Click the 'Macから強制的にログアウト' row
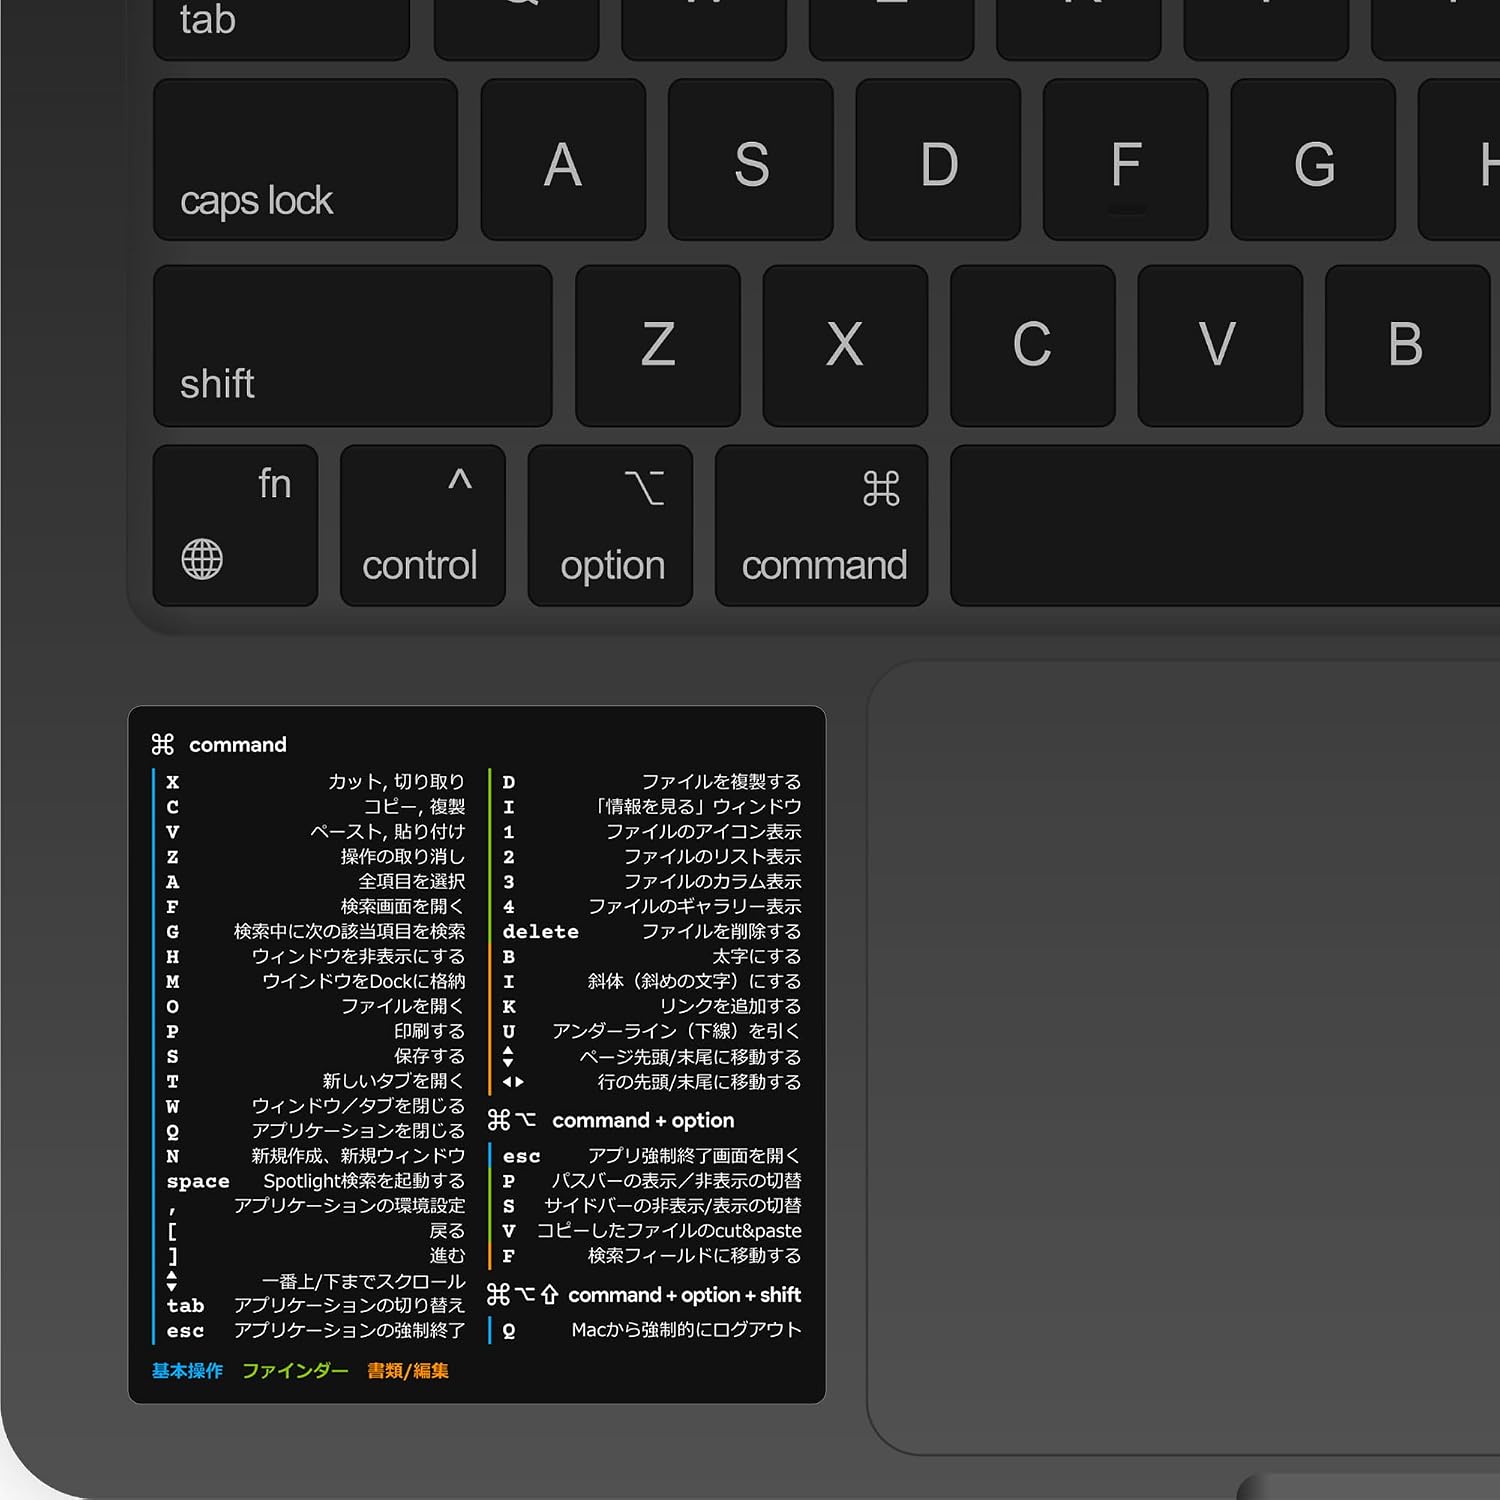Viewport: 1500px width, 1500px height. point(652,1330)
